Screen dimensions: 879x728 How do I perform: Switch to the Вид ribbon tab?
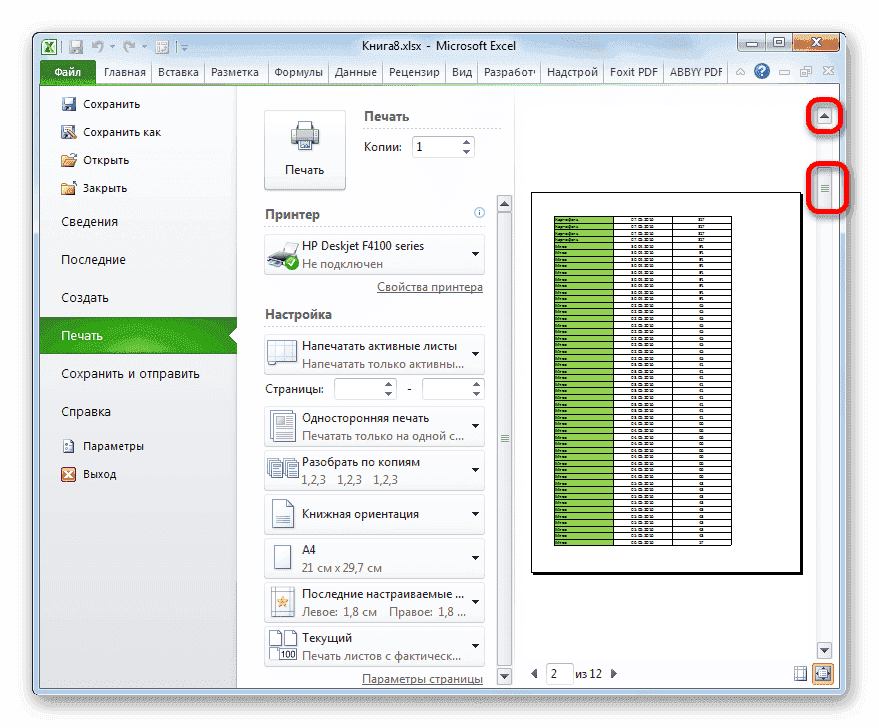point(461,71)
